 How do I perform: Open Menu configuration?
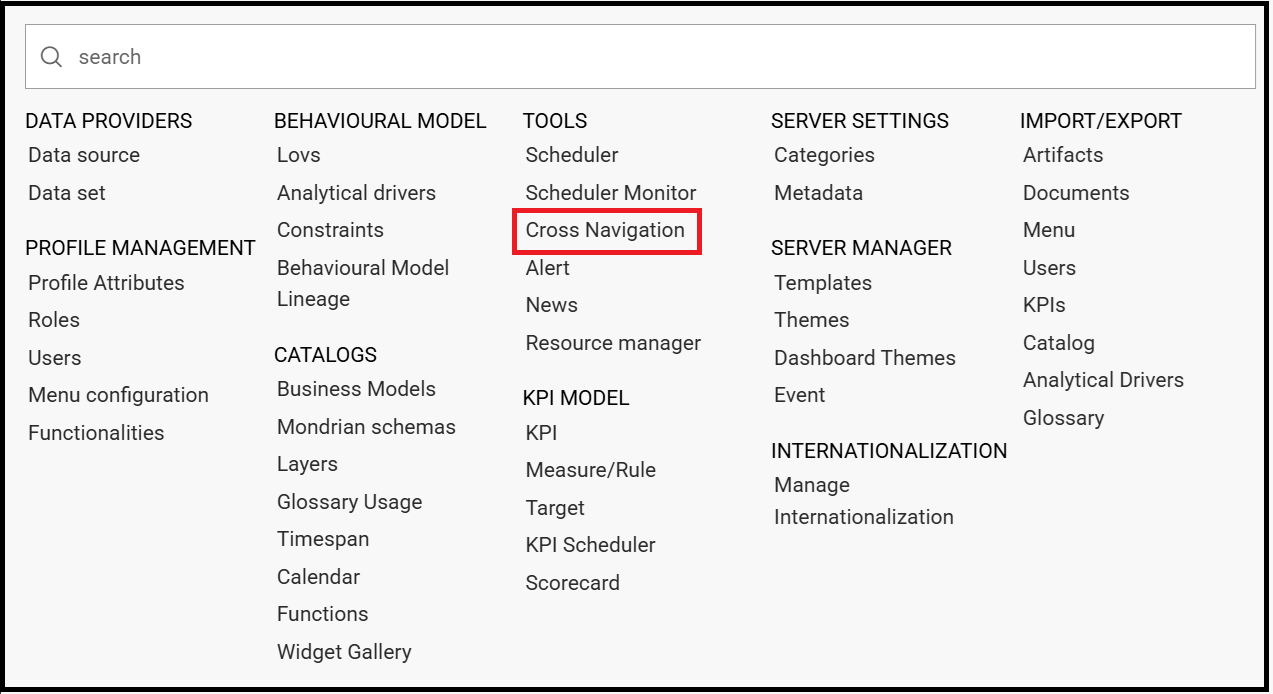pos(118,395)
